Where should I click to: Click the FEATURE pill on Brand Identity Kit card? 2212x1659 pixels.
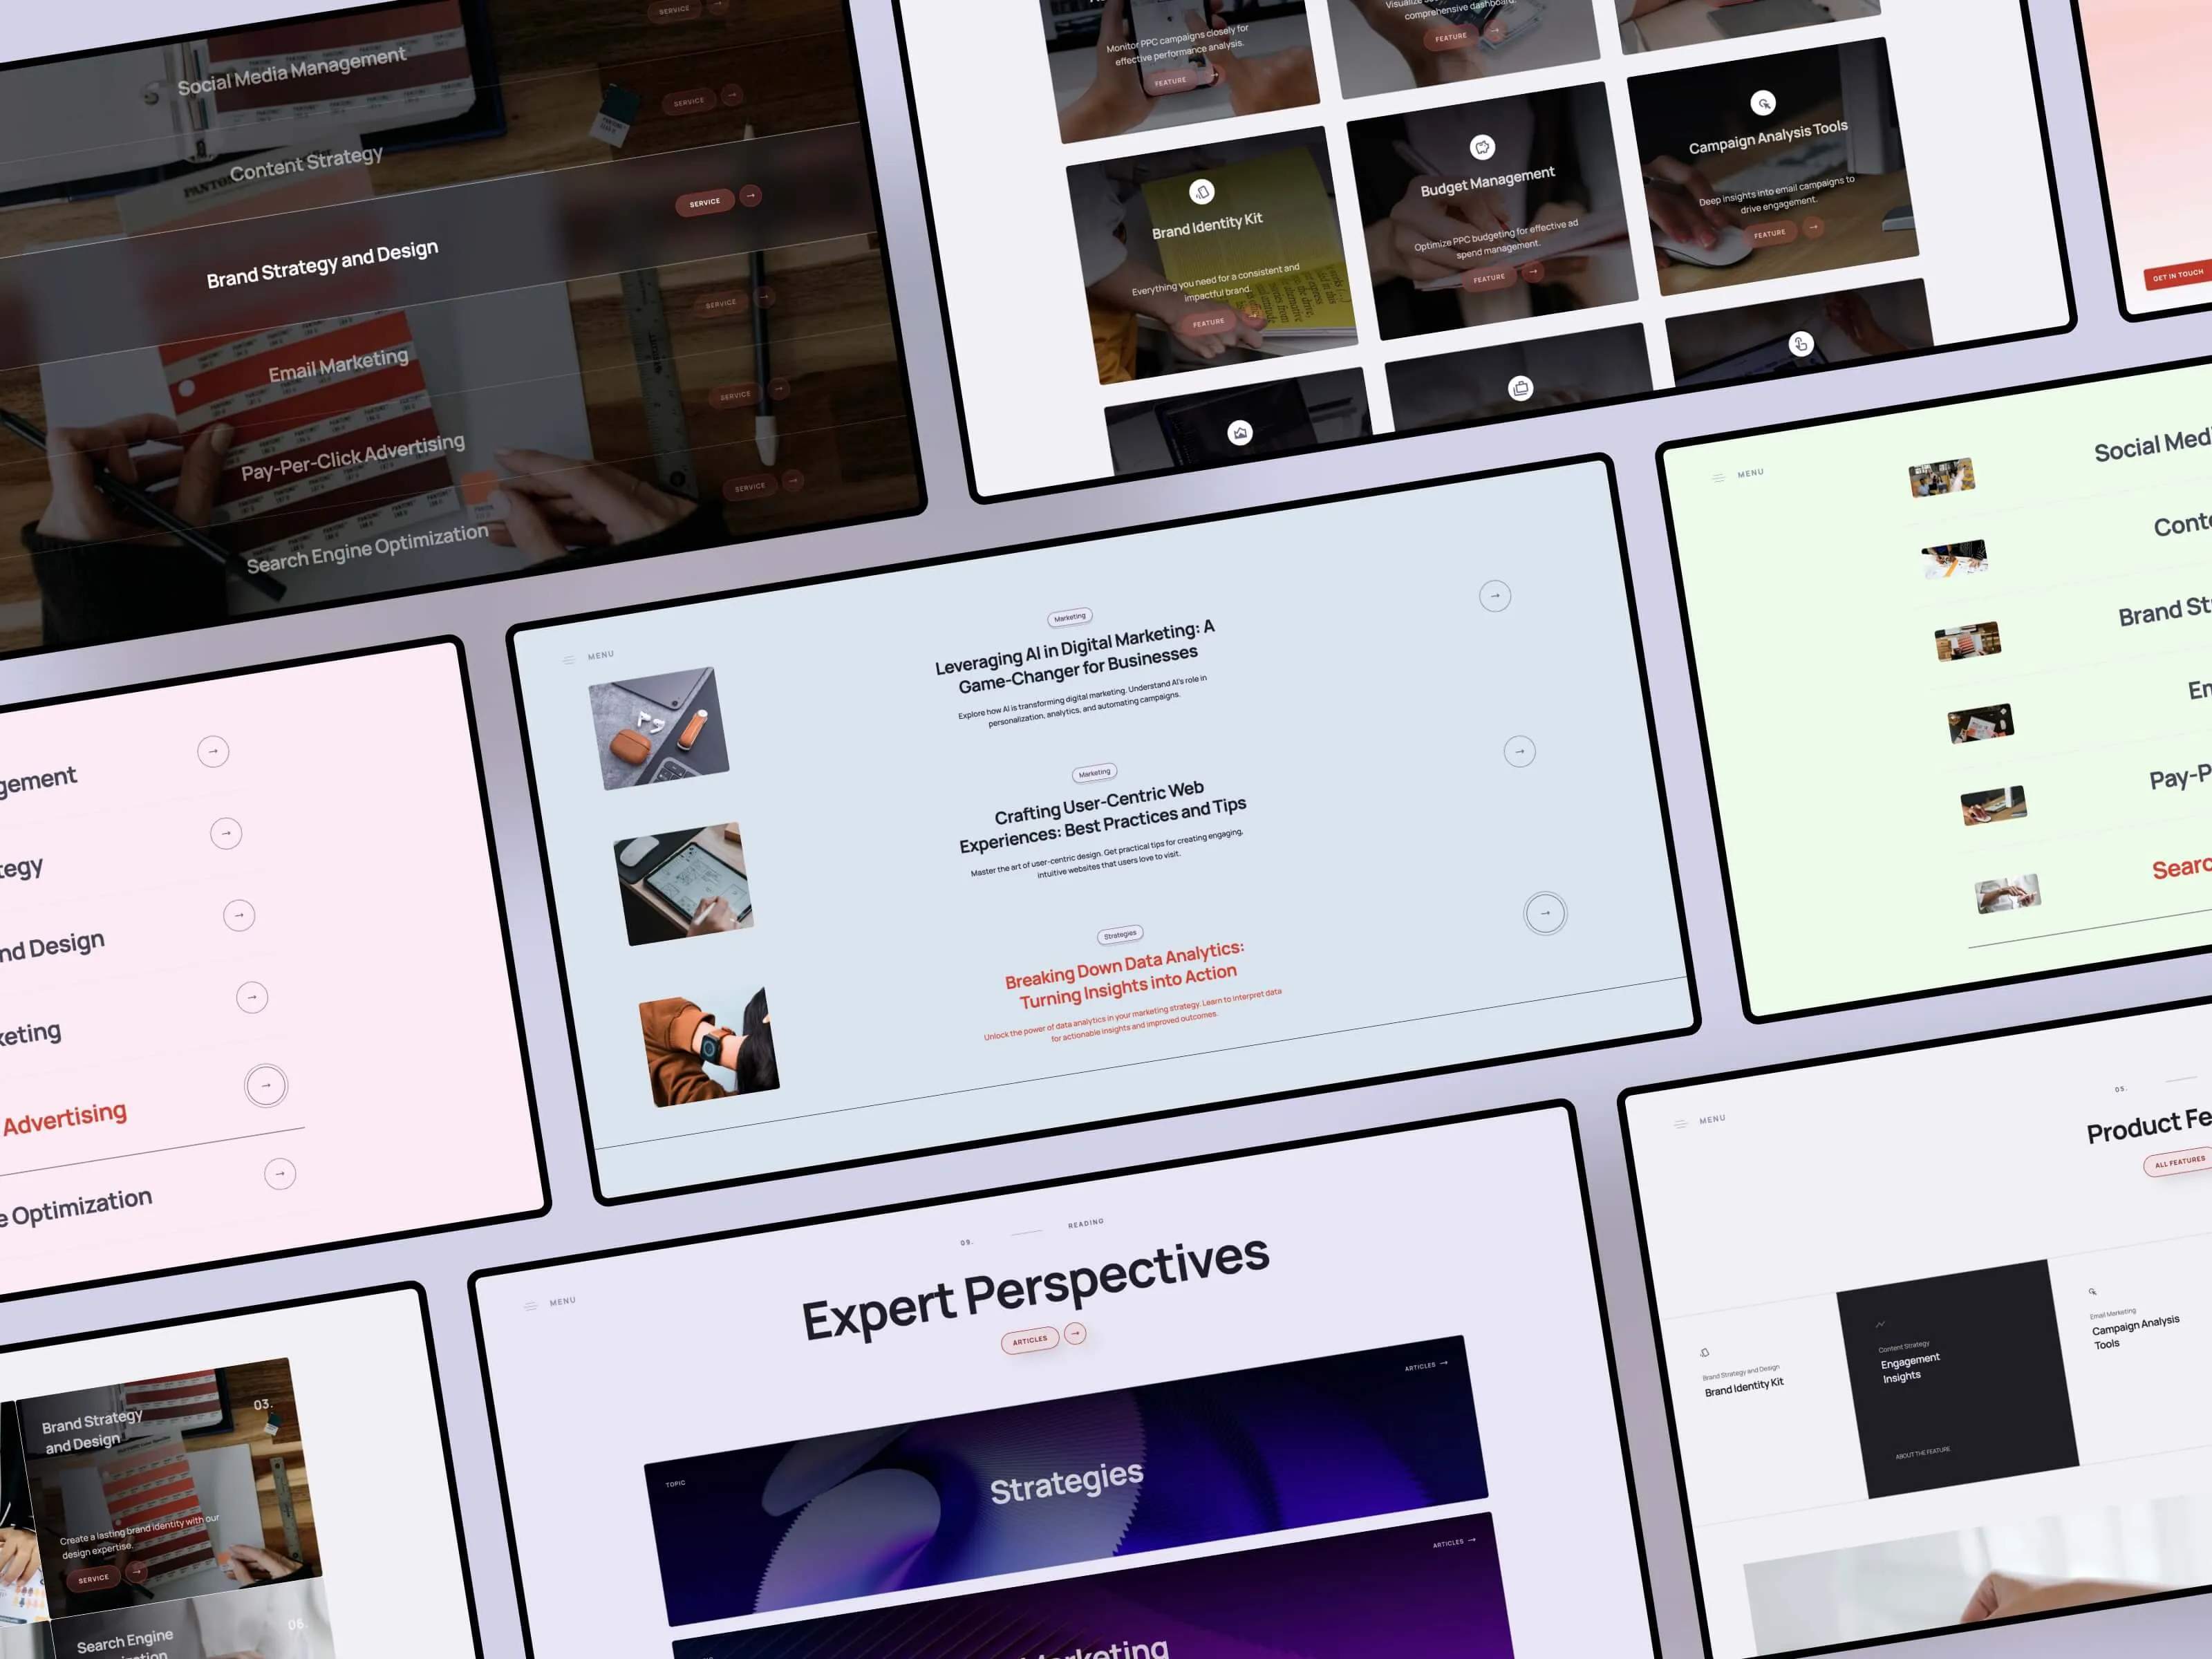coord(1209,322)
